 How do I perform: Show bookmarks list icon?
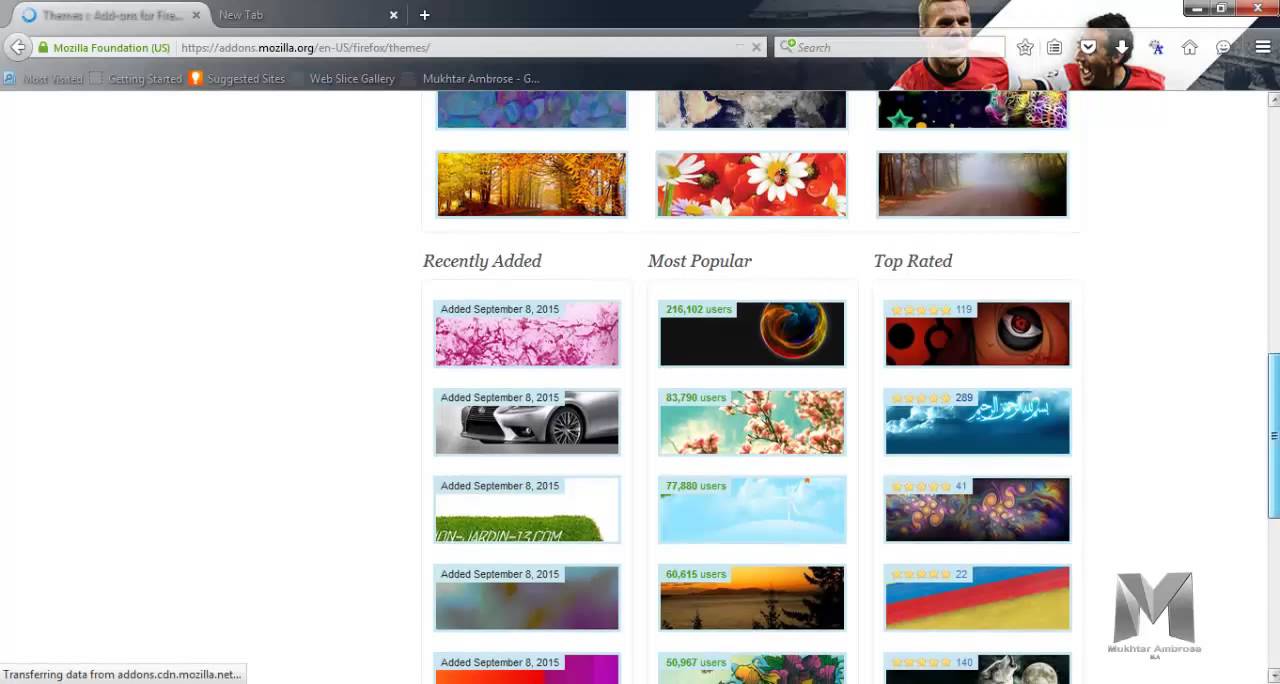pyautogui.click(x=1055, y=47)
